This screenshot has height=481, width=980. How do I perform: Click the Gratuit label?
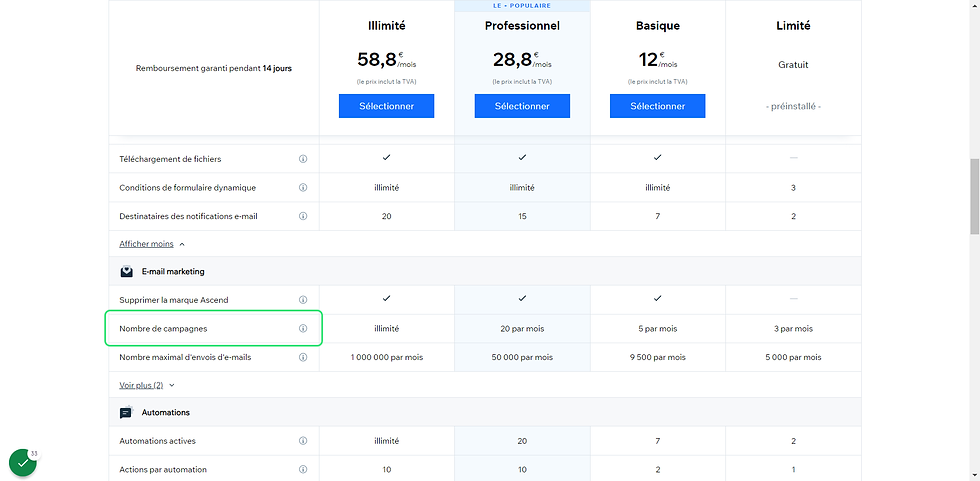pos(793,64)
